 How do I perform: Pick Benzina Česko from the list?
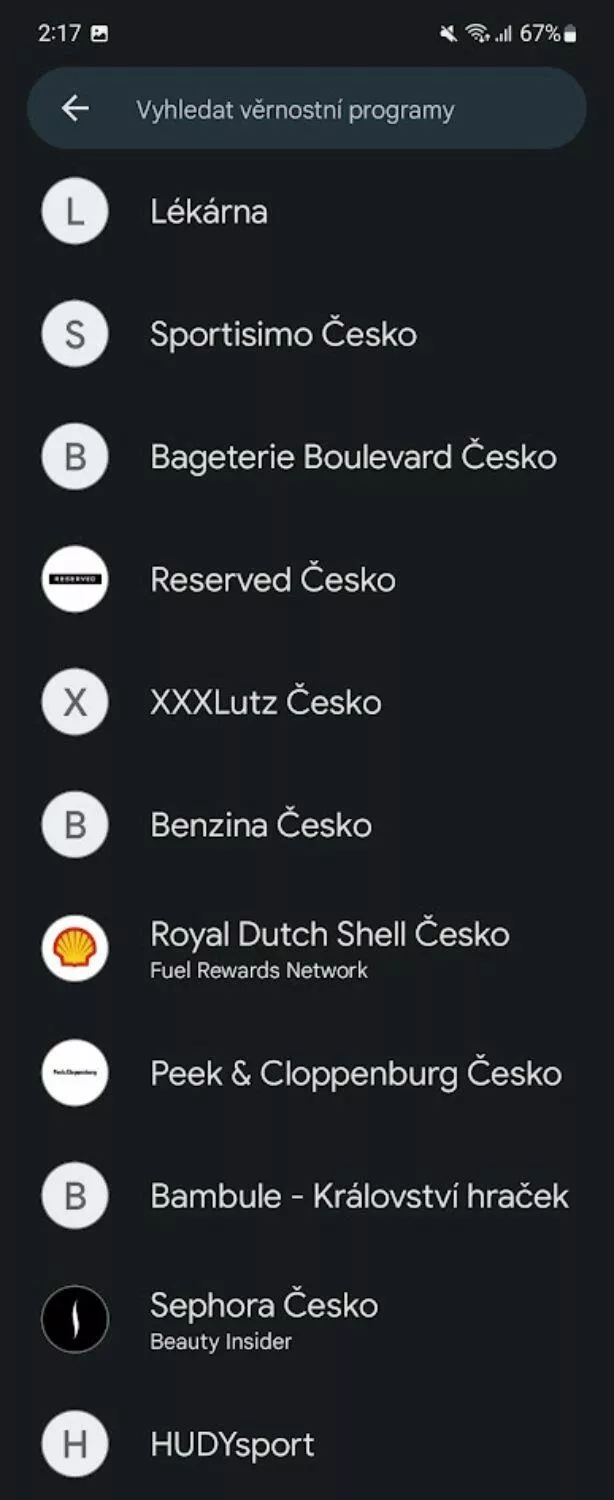(x=307, y=825)
